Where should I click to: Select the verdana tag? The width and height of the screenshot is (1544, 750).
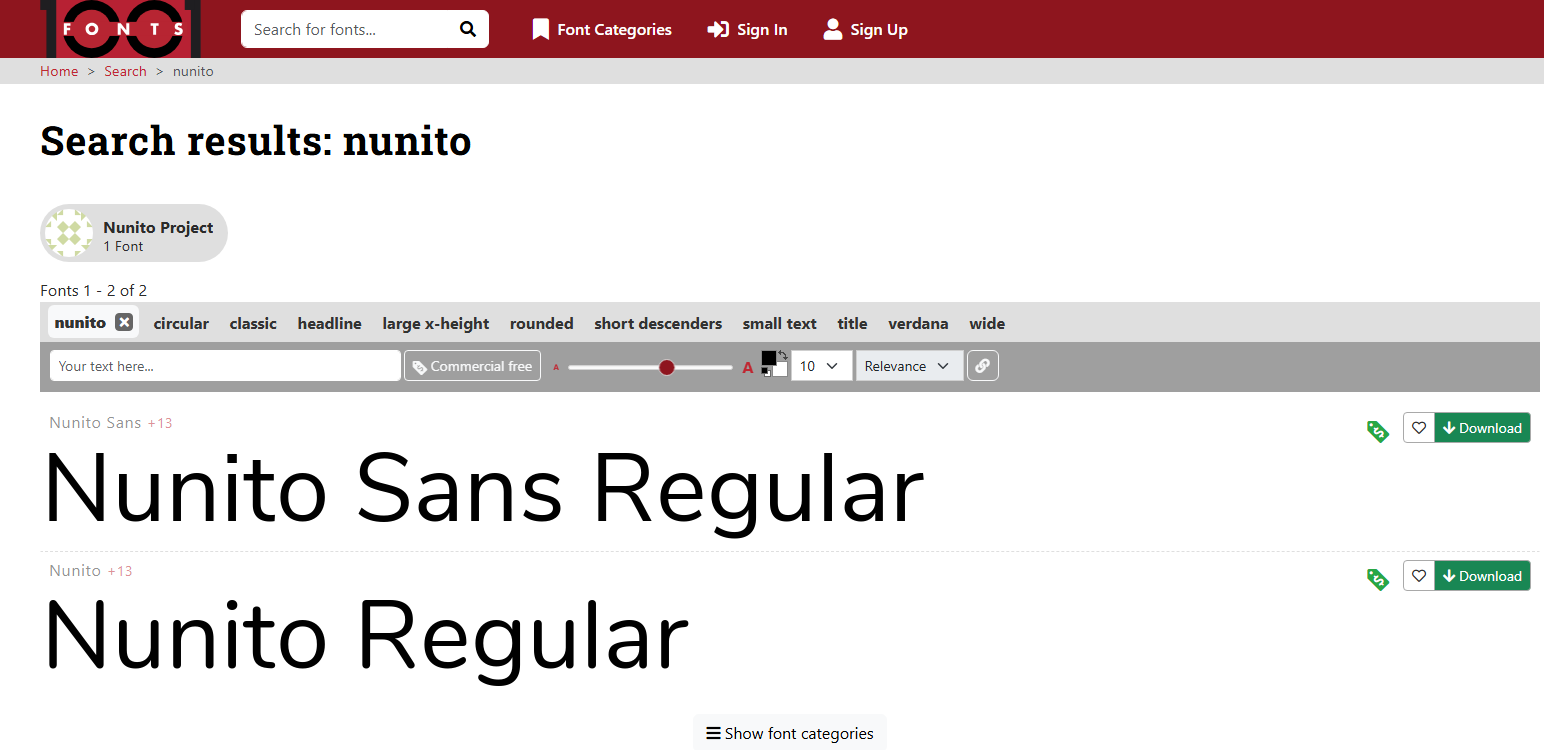pos(918,323)
